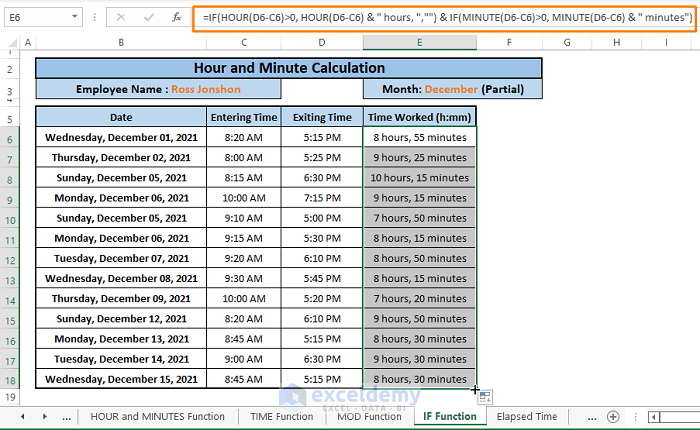Click the Cancel (X) formula bar icon
Viewport: 700px width, 430px height.
tap(121, 17)
